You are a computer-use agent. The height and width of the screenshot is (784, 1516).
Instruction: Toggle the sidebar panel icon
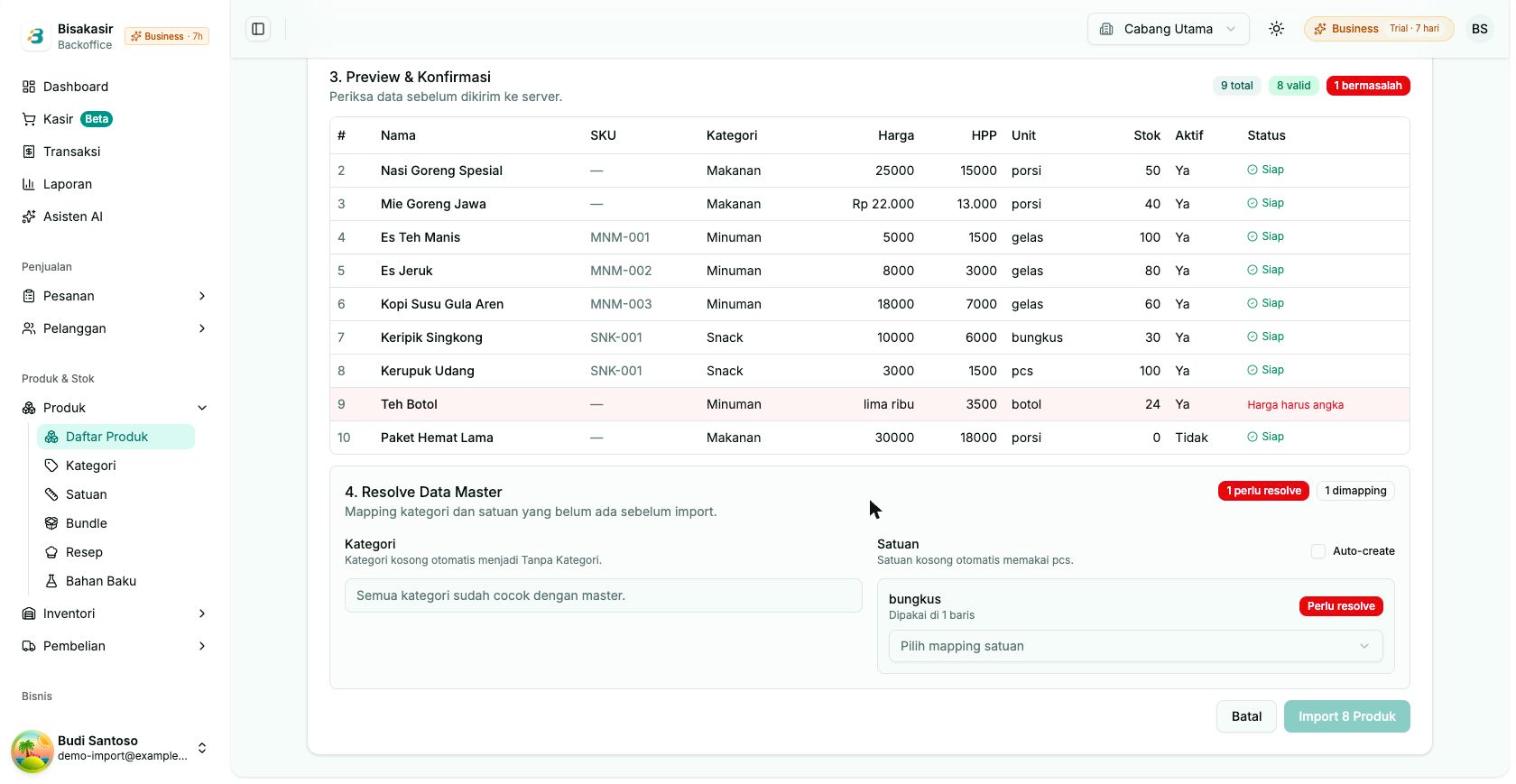pyautogui.click(x=258, y=29)
